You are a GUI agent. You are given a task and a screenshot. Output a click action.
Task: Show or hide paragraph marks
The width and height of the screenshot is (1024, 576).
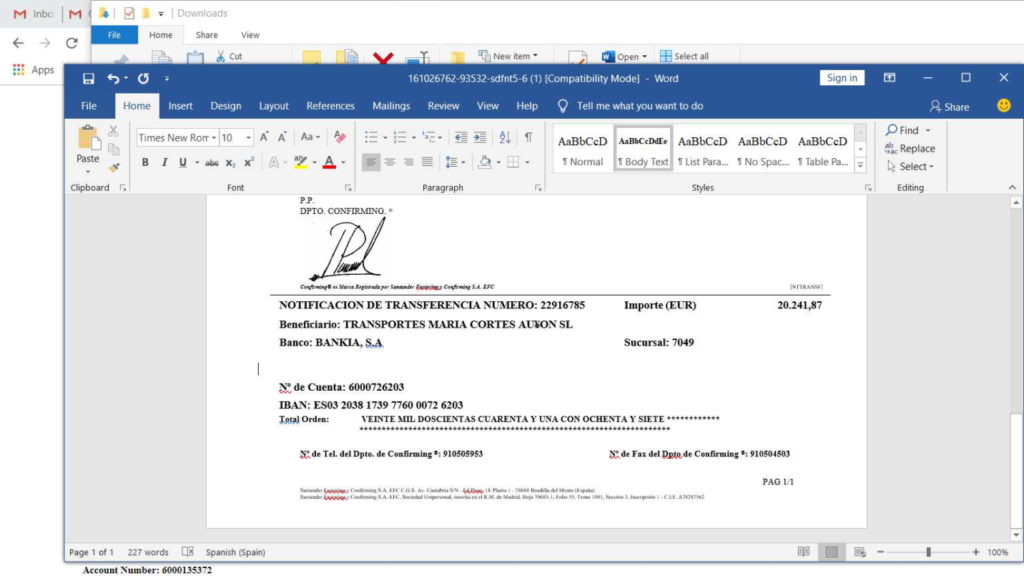[528, 137]
